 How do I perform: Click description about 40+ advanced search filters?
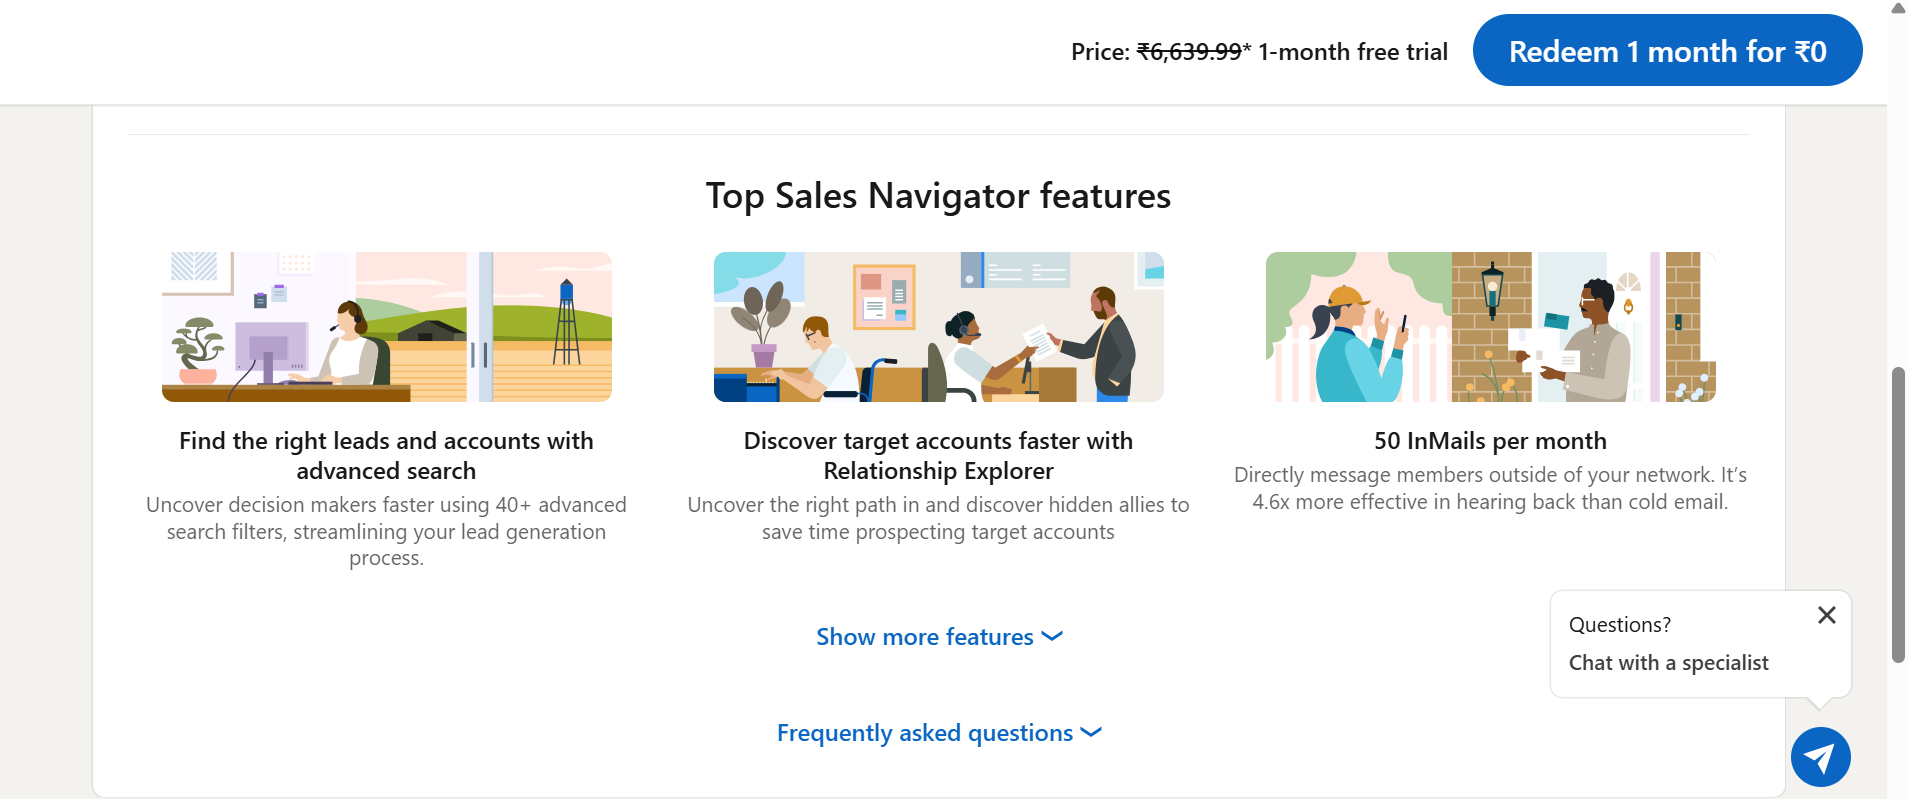click(386, 532)
